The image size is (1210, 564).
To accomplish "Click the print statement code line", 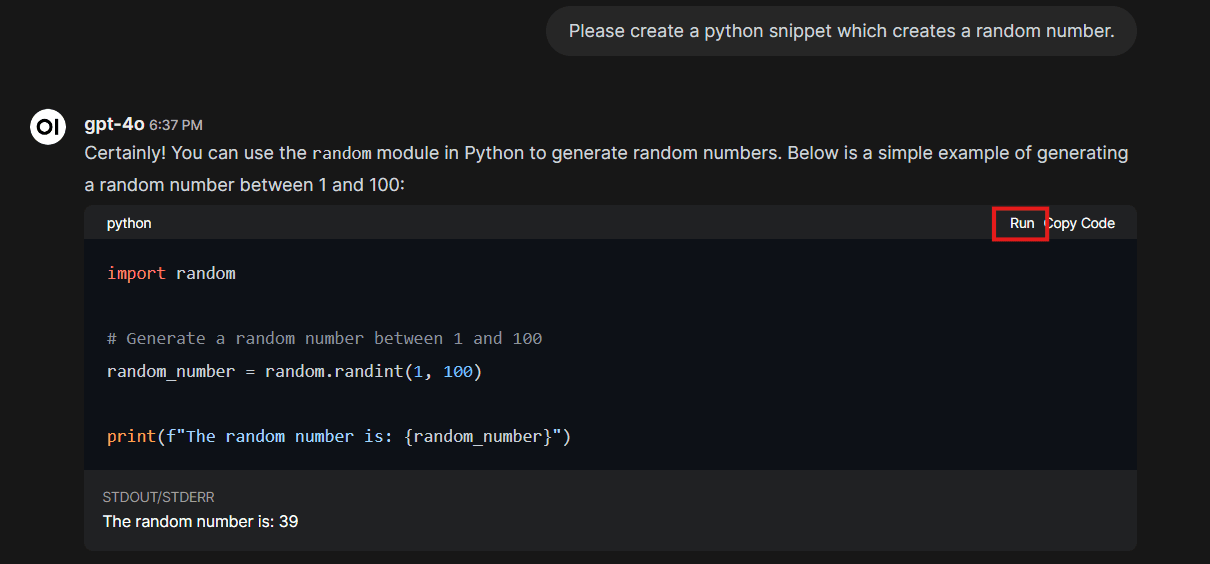I will pos(338,436).
